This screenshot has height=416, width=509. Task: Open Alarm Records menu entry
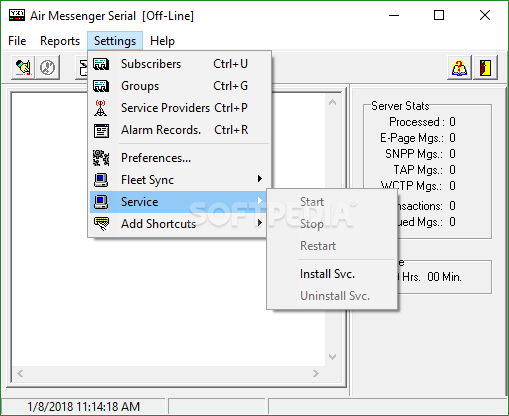(180, 130)
